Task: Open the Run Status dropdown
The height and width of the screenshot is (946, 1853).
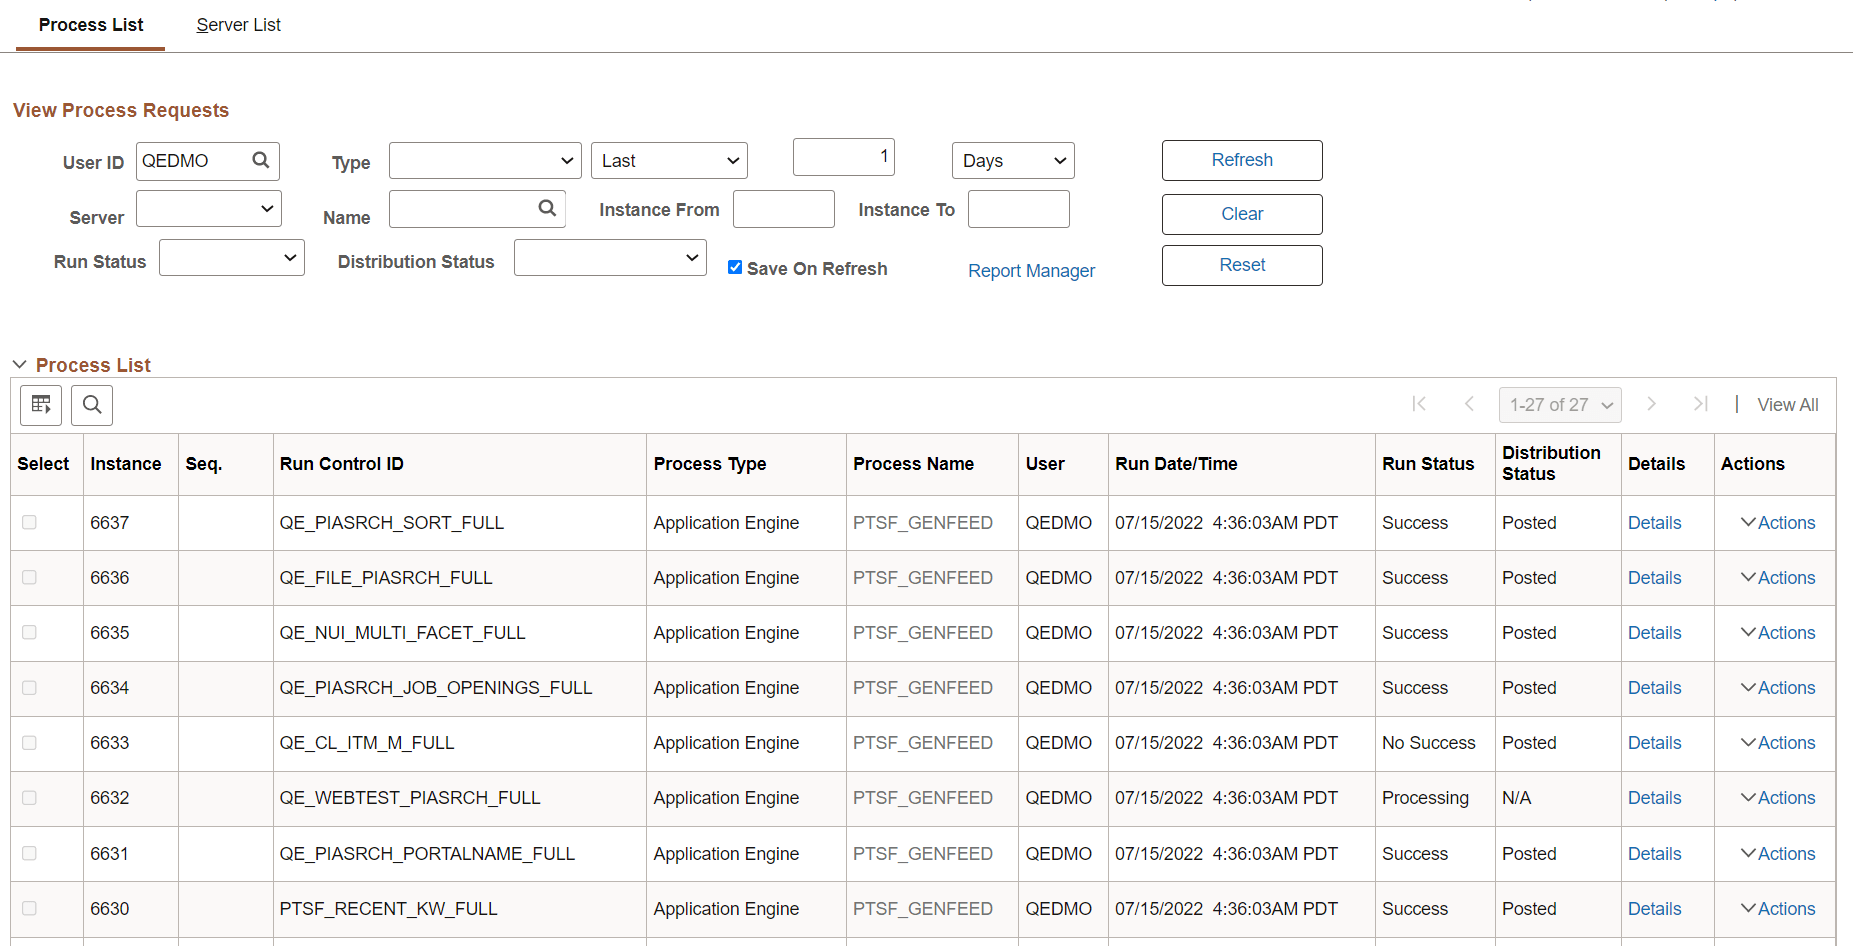Action: point(231,257)
